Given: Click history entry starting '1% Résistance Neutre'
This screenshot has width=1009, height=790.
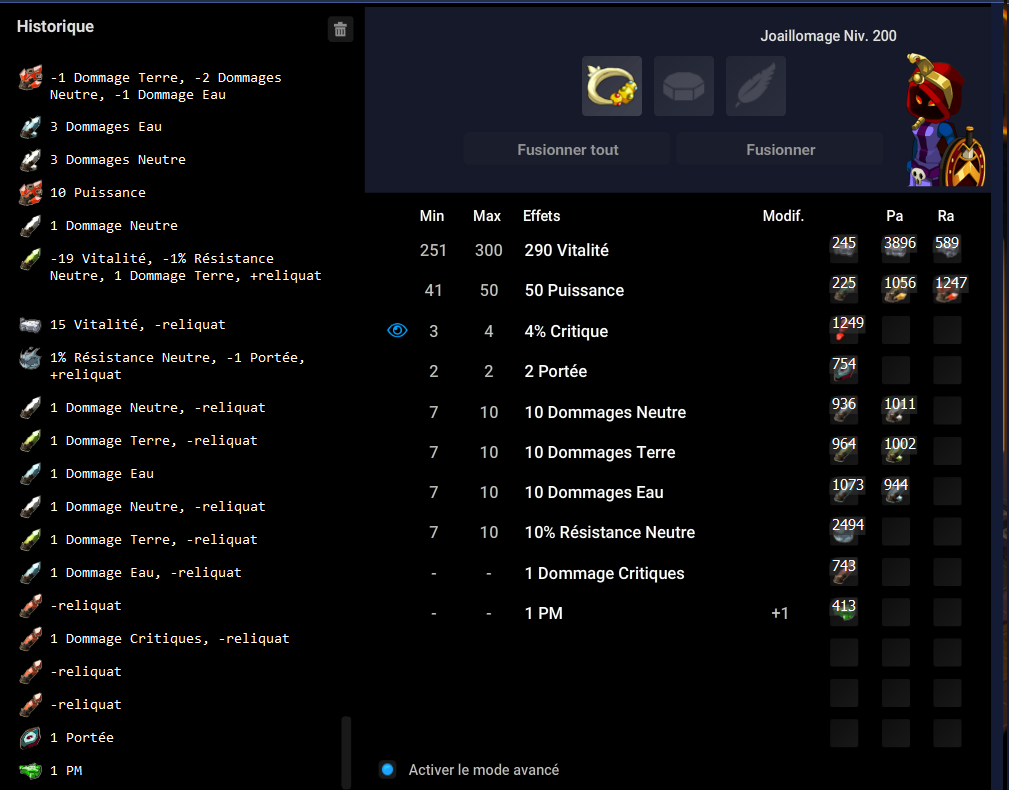Looking at the screenshot, I should click(x=178, y=366).
